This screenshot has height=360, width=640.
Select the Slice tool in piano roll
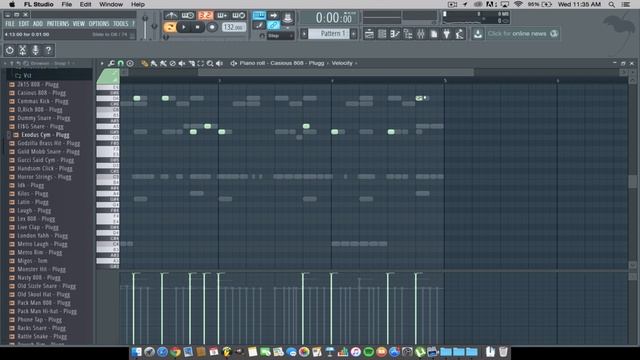[191, 63]
